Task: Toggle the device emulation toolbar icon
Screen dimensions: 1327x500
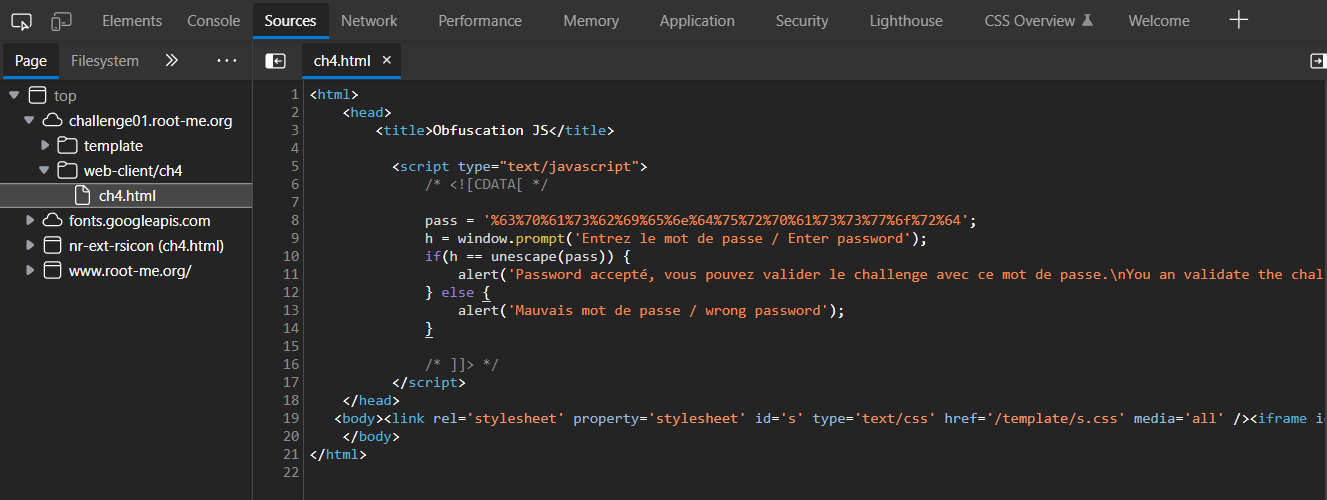Action: click(x=62, y=20)
